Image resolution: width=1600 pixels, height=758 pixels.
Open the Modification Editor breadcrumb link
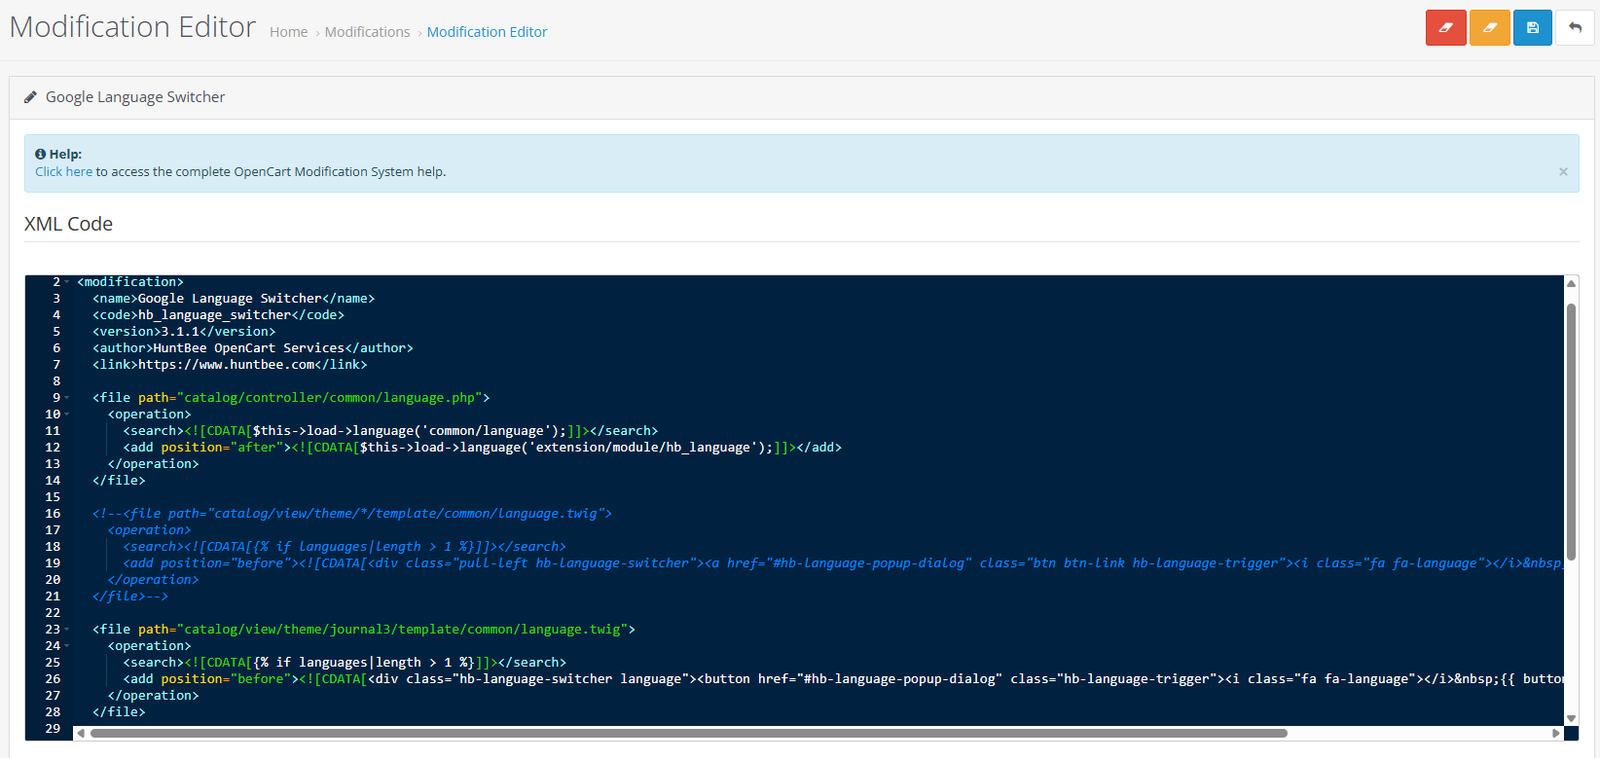(487, 32)
